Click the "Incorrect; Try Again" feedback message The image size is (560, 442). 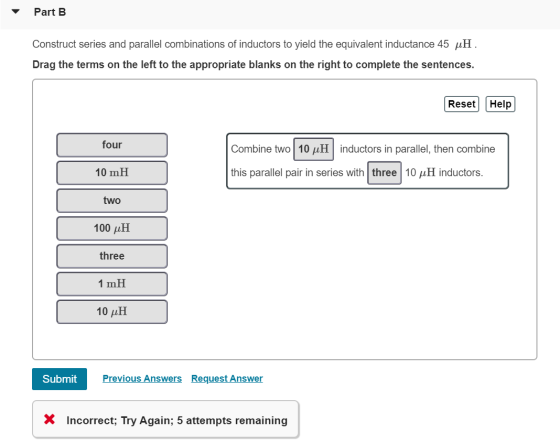(x=177, y=420)
